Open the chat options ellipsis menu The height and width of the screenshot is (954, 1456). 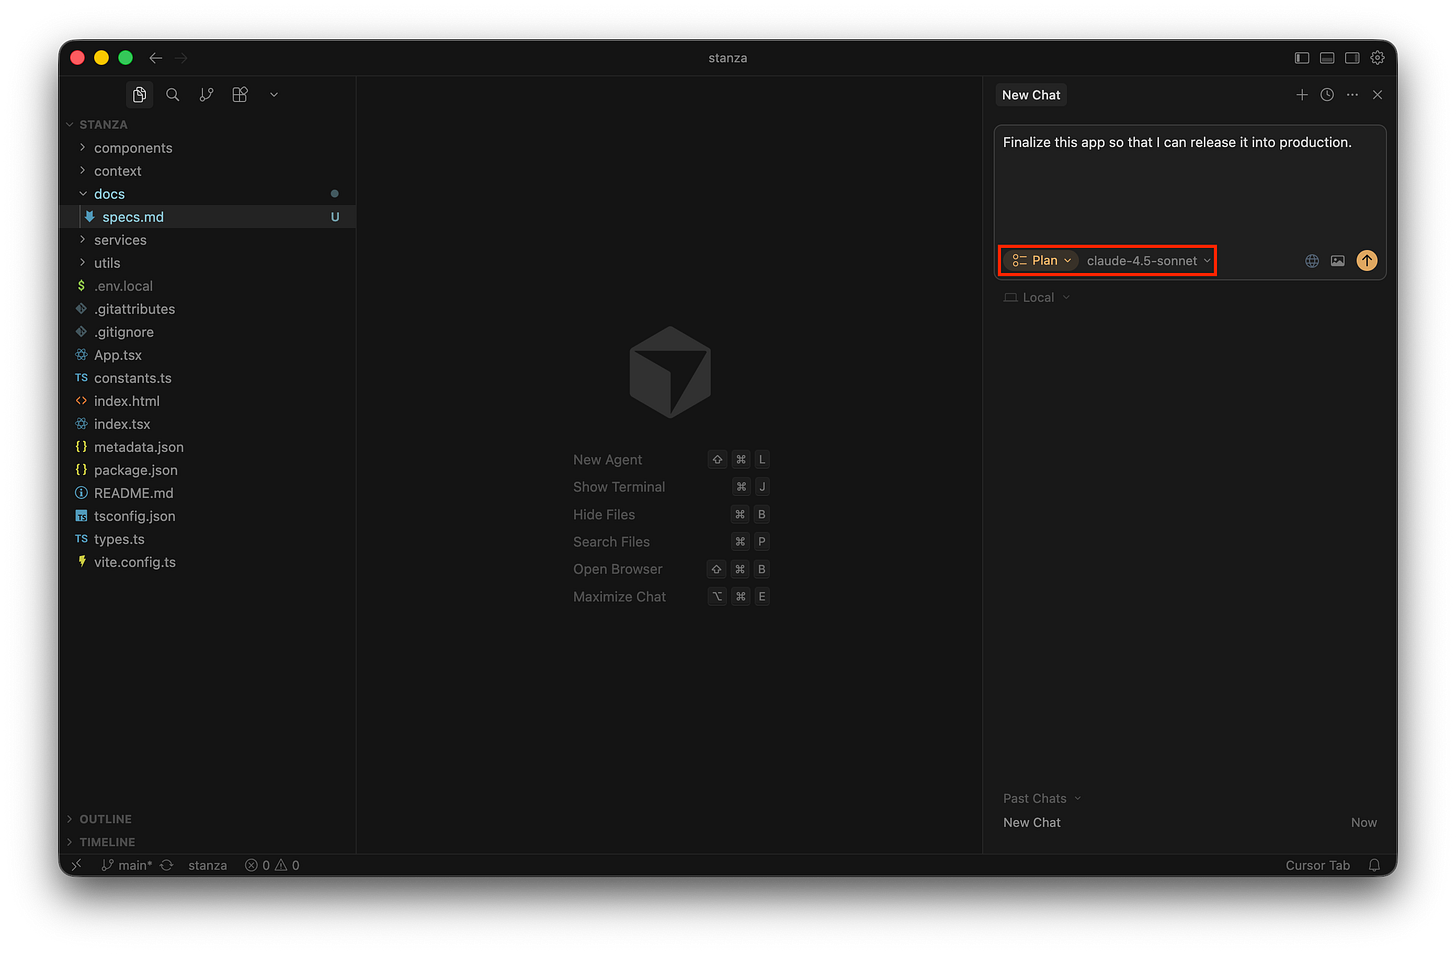click(x=1352, y=94)
